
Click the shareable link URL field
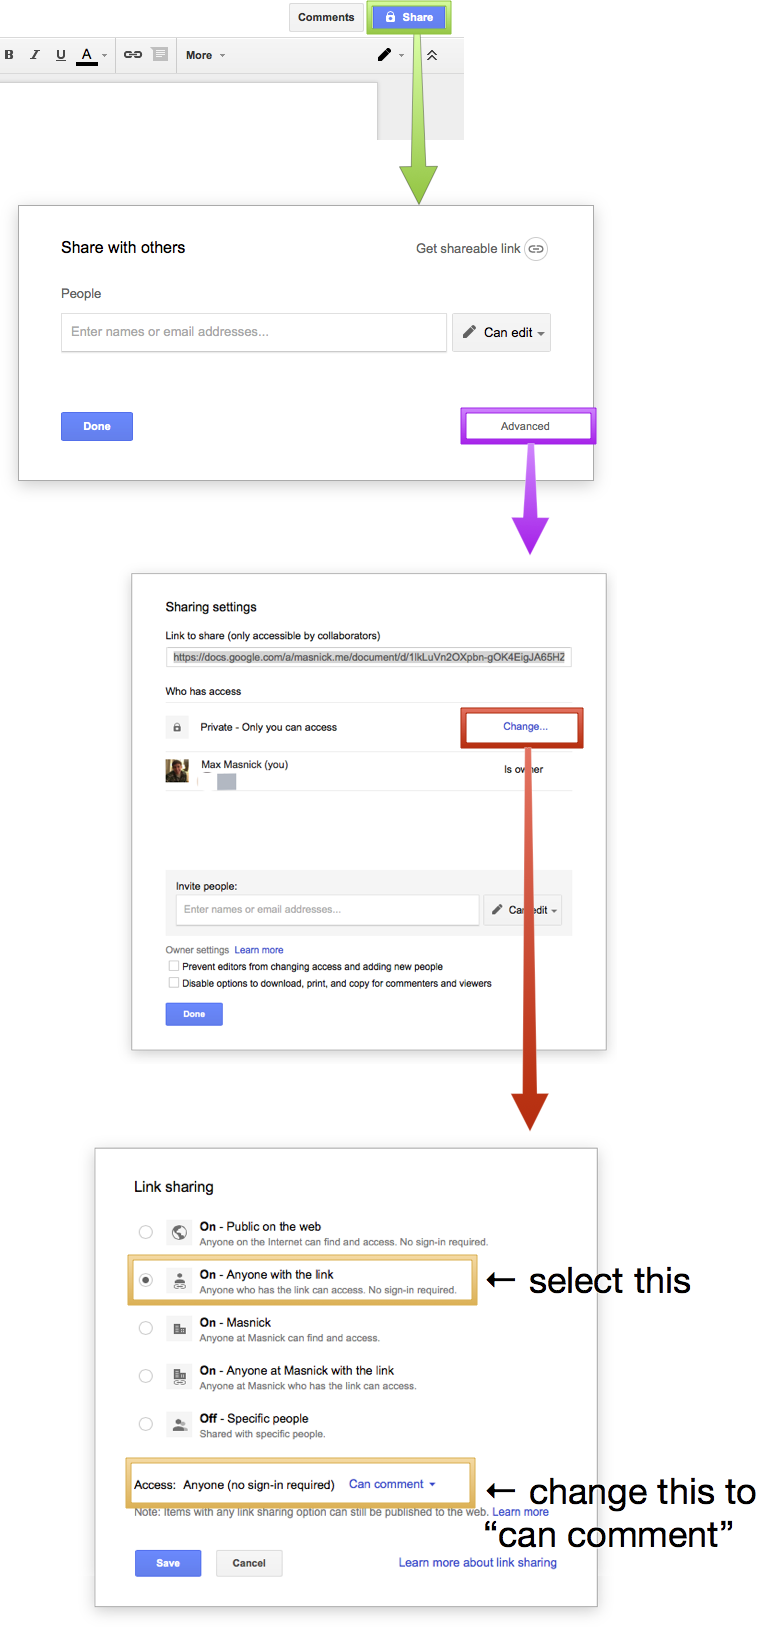tap(369, 657)
